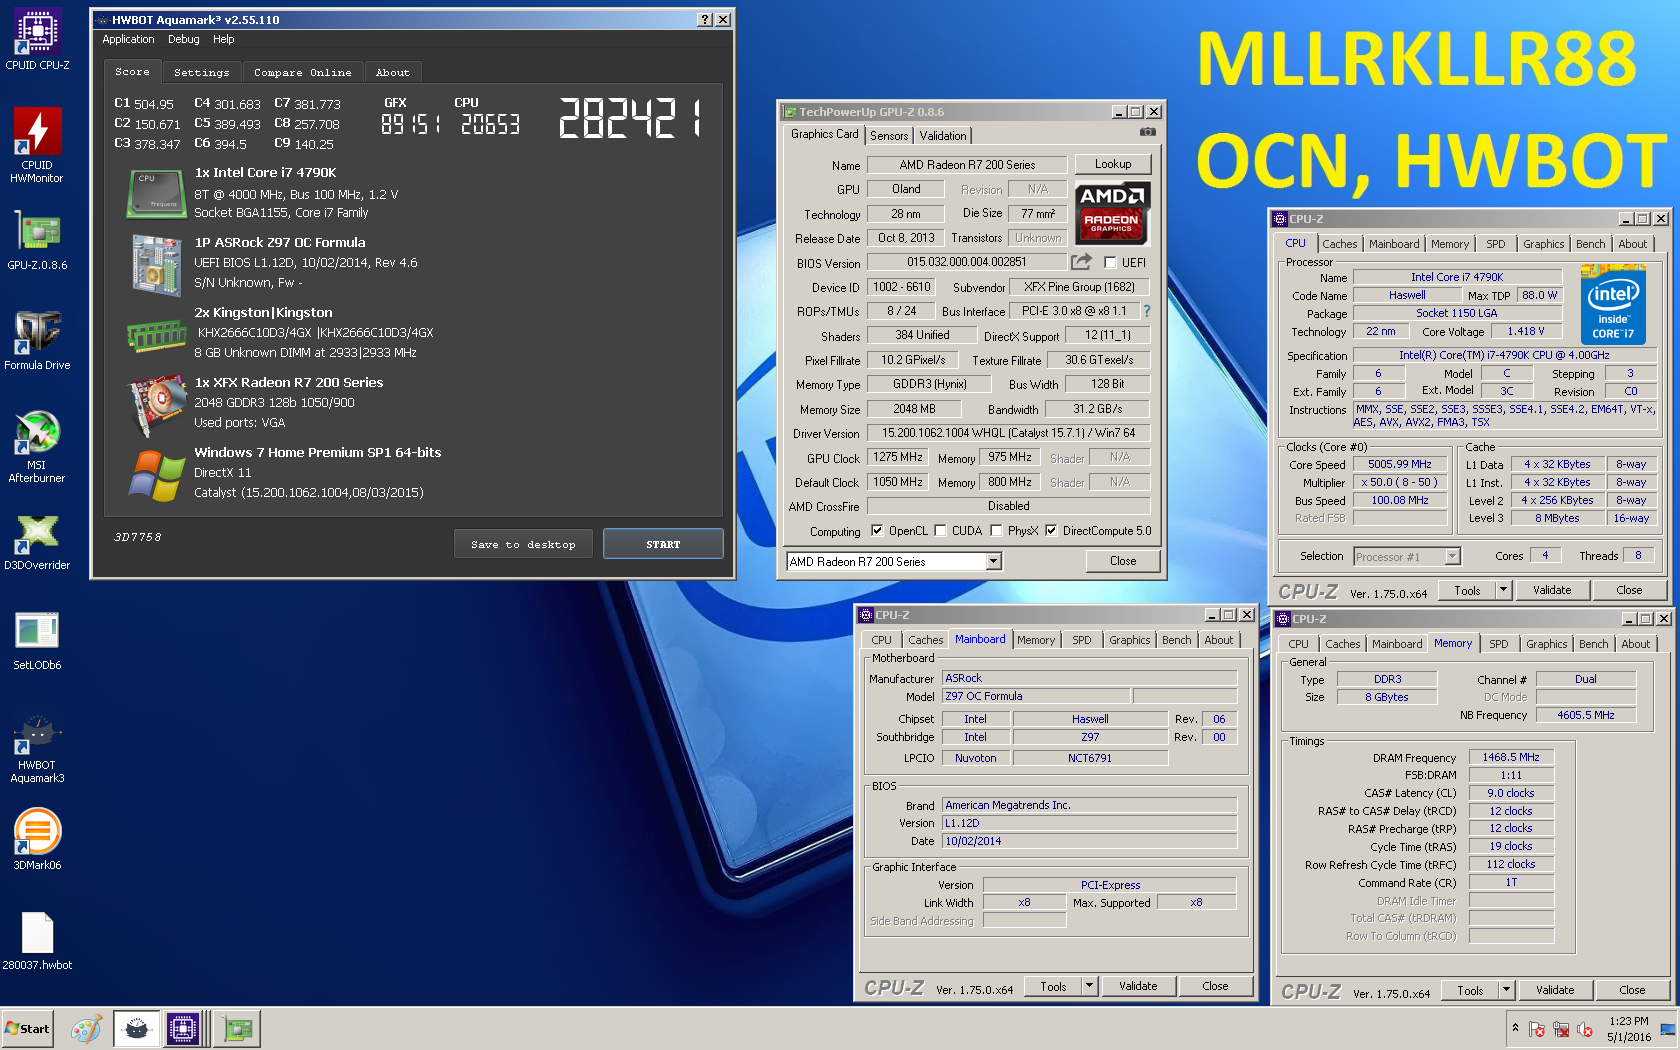Show hidden tray icons arrow

1515,1028
